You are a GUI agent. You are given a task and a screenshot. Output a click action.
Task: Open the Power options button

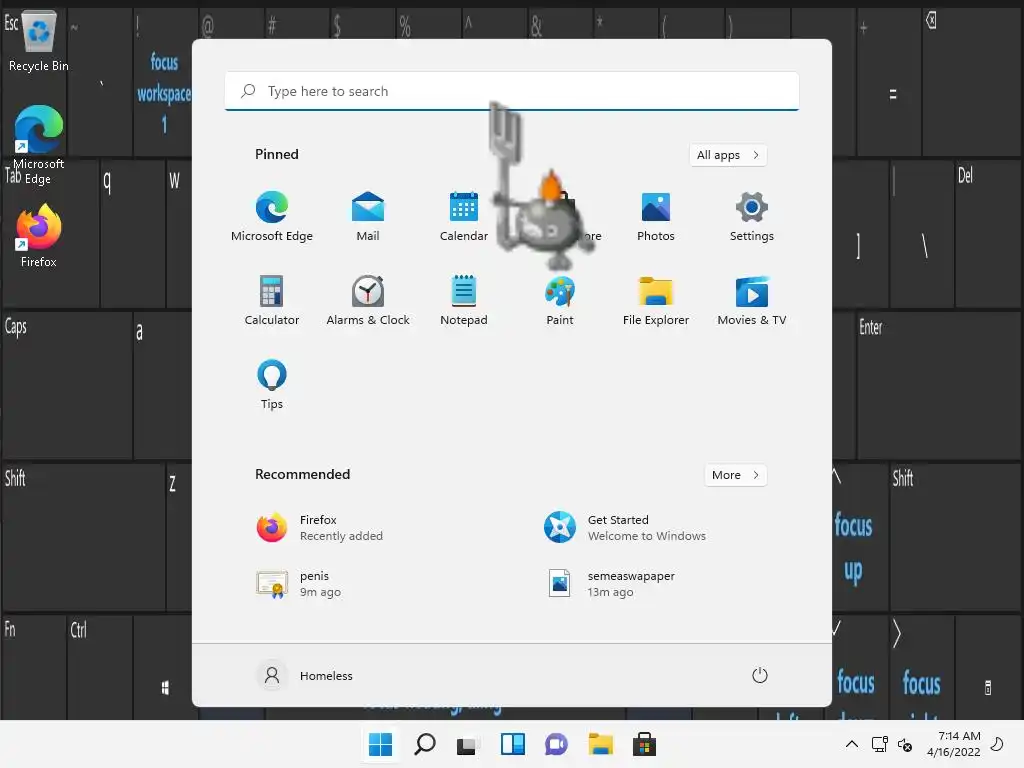click(x=760, y=675)
